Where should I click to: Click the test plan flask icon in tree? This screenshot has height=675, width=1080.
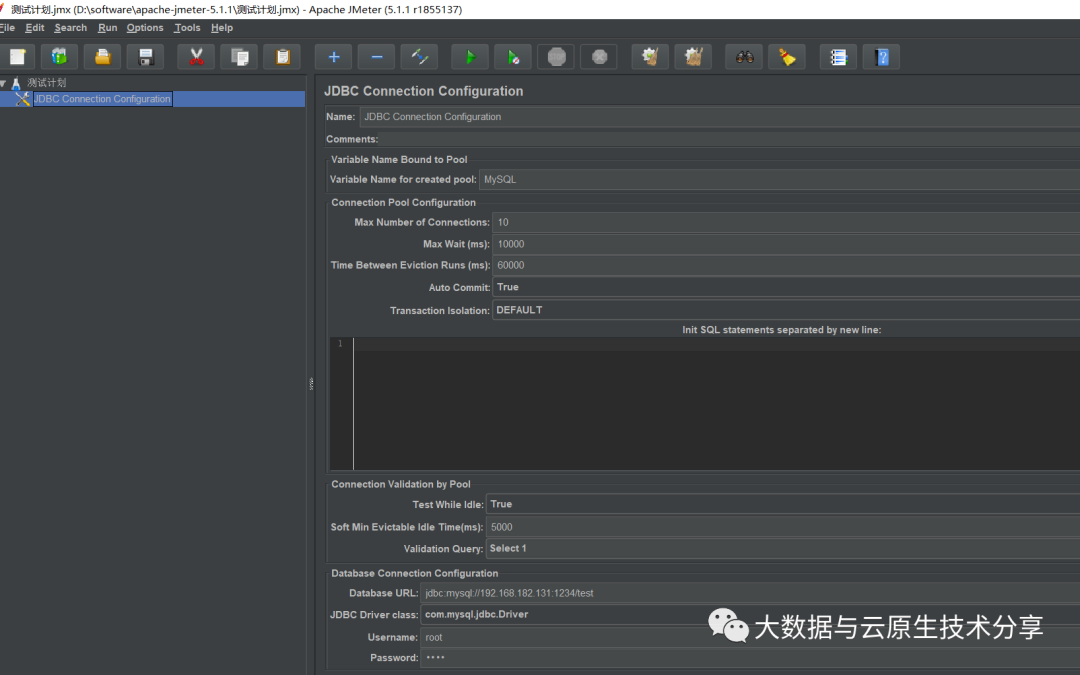(x=17, y=83)
